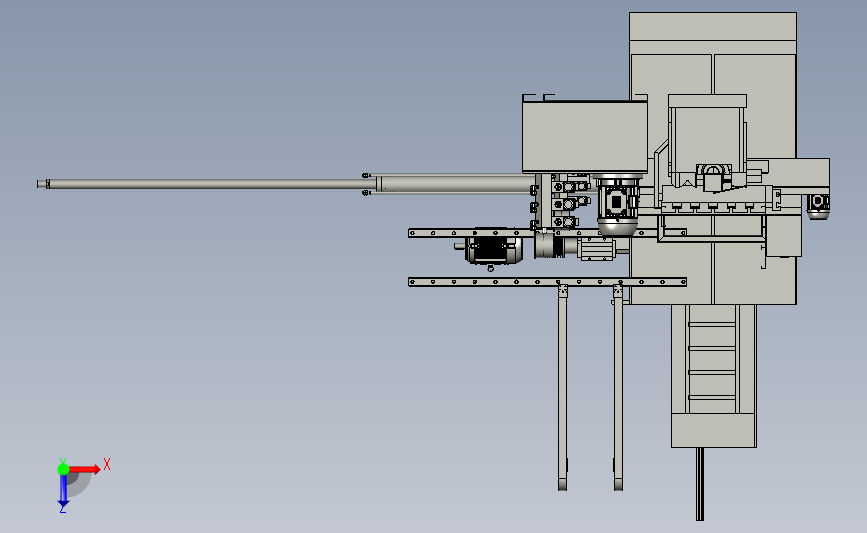Screen dimensions: 867x533
Task: Click the blue Z axis arrow of the triad
Action: click(x=63, y=489)
